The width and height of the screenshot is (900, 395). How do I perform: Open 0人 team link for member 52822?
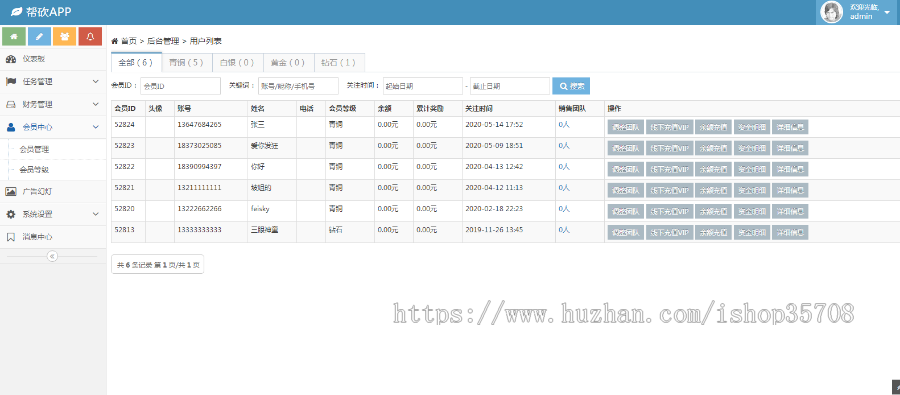(564, 166)
